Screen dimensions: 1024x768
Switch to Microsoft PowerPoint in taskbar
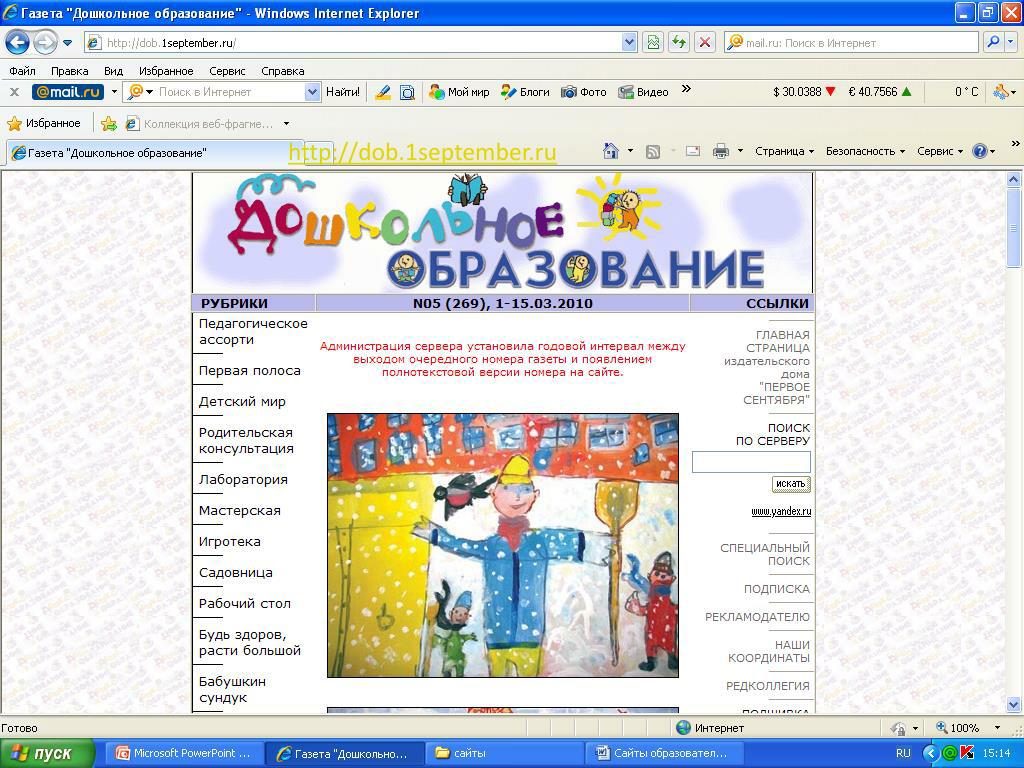[184, 754]
